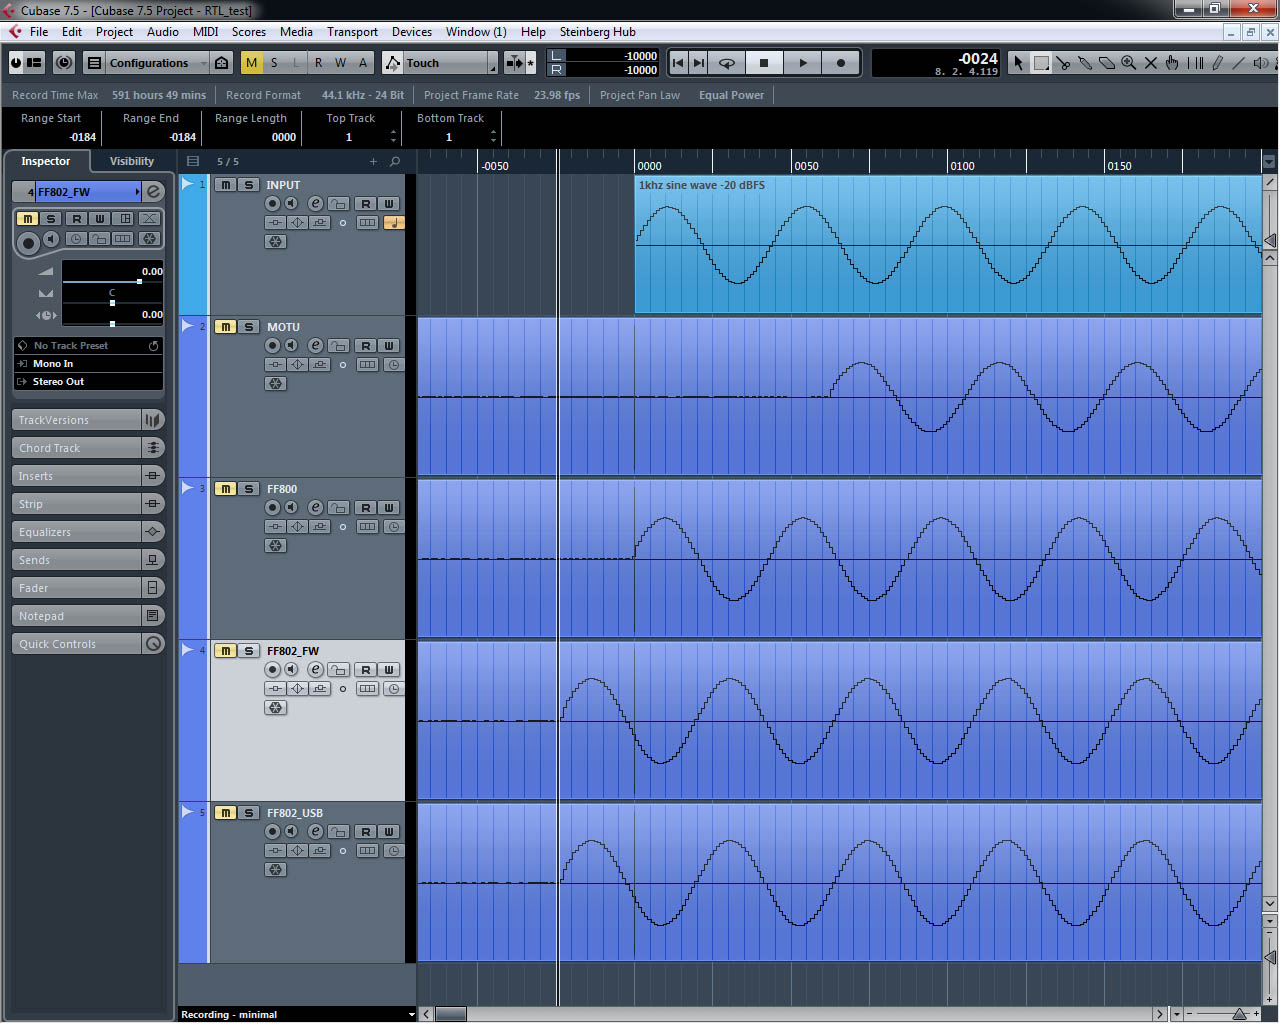This screenshot has width=1280, height=1024.
Task: Open channel settings for INPUT track
Action: [315, 204]
